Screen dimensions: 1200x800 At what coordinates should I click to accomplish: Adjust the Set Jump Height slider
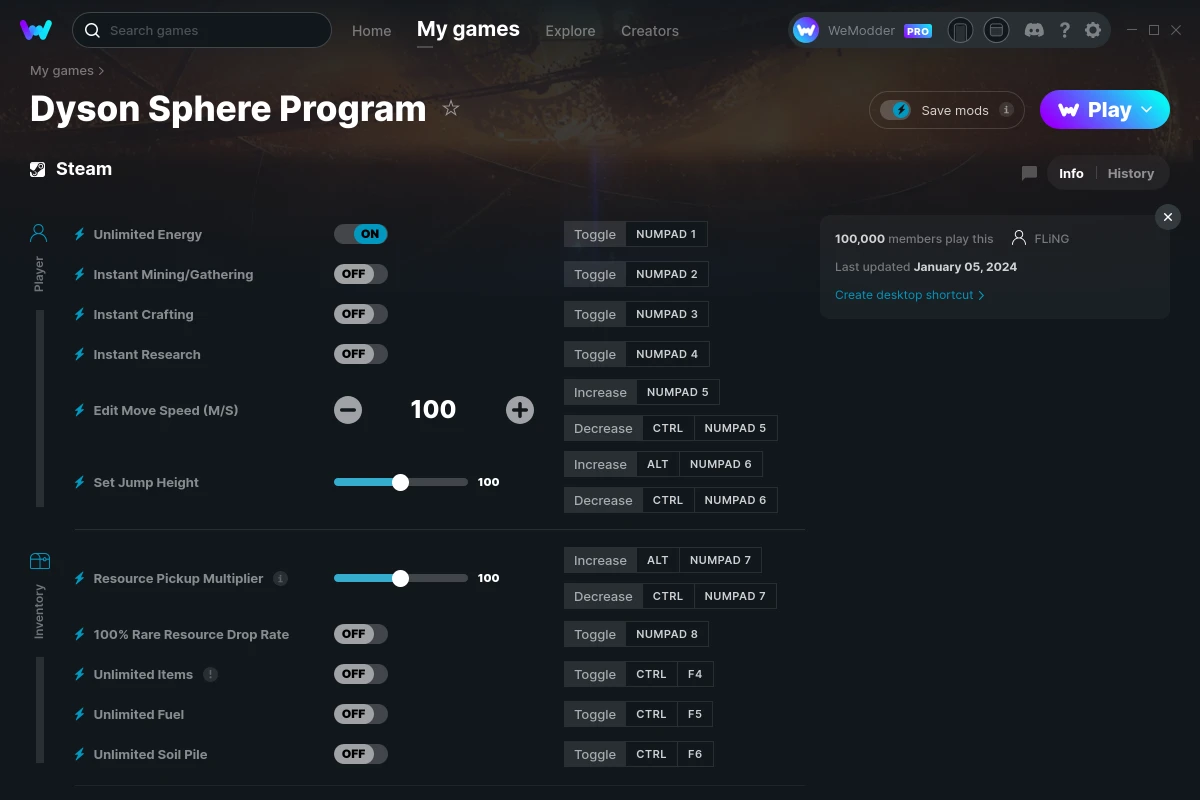click(401, 481)
